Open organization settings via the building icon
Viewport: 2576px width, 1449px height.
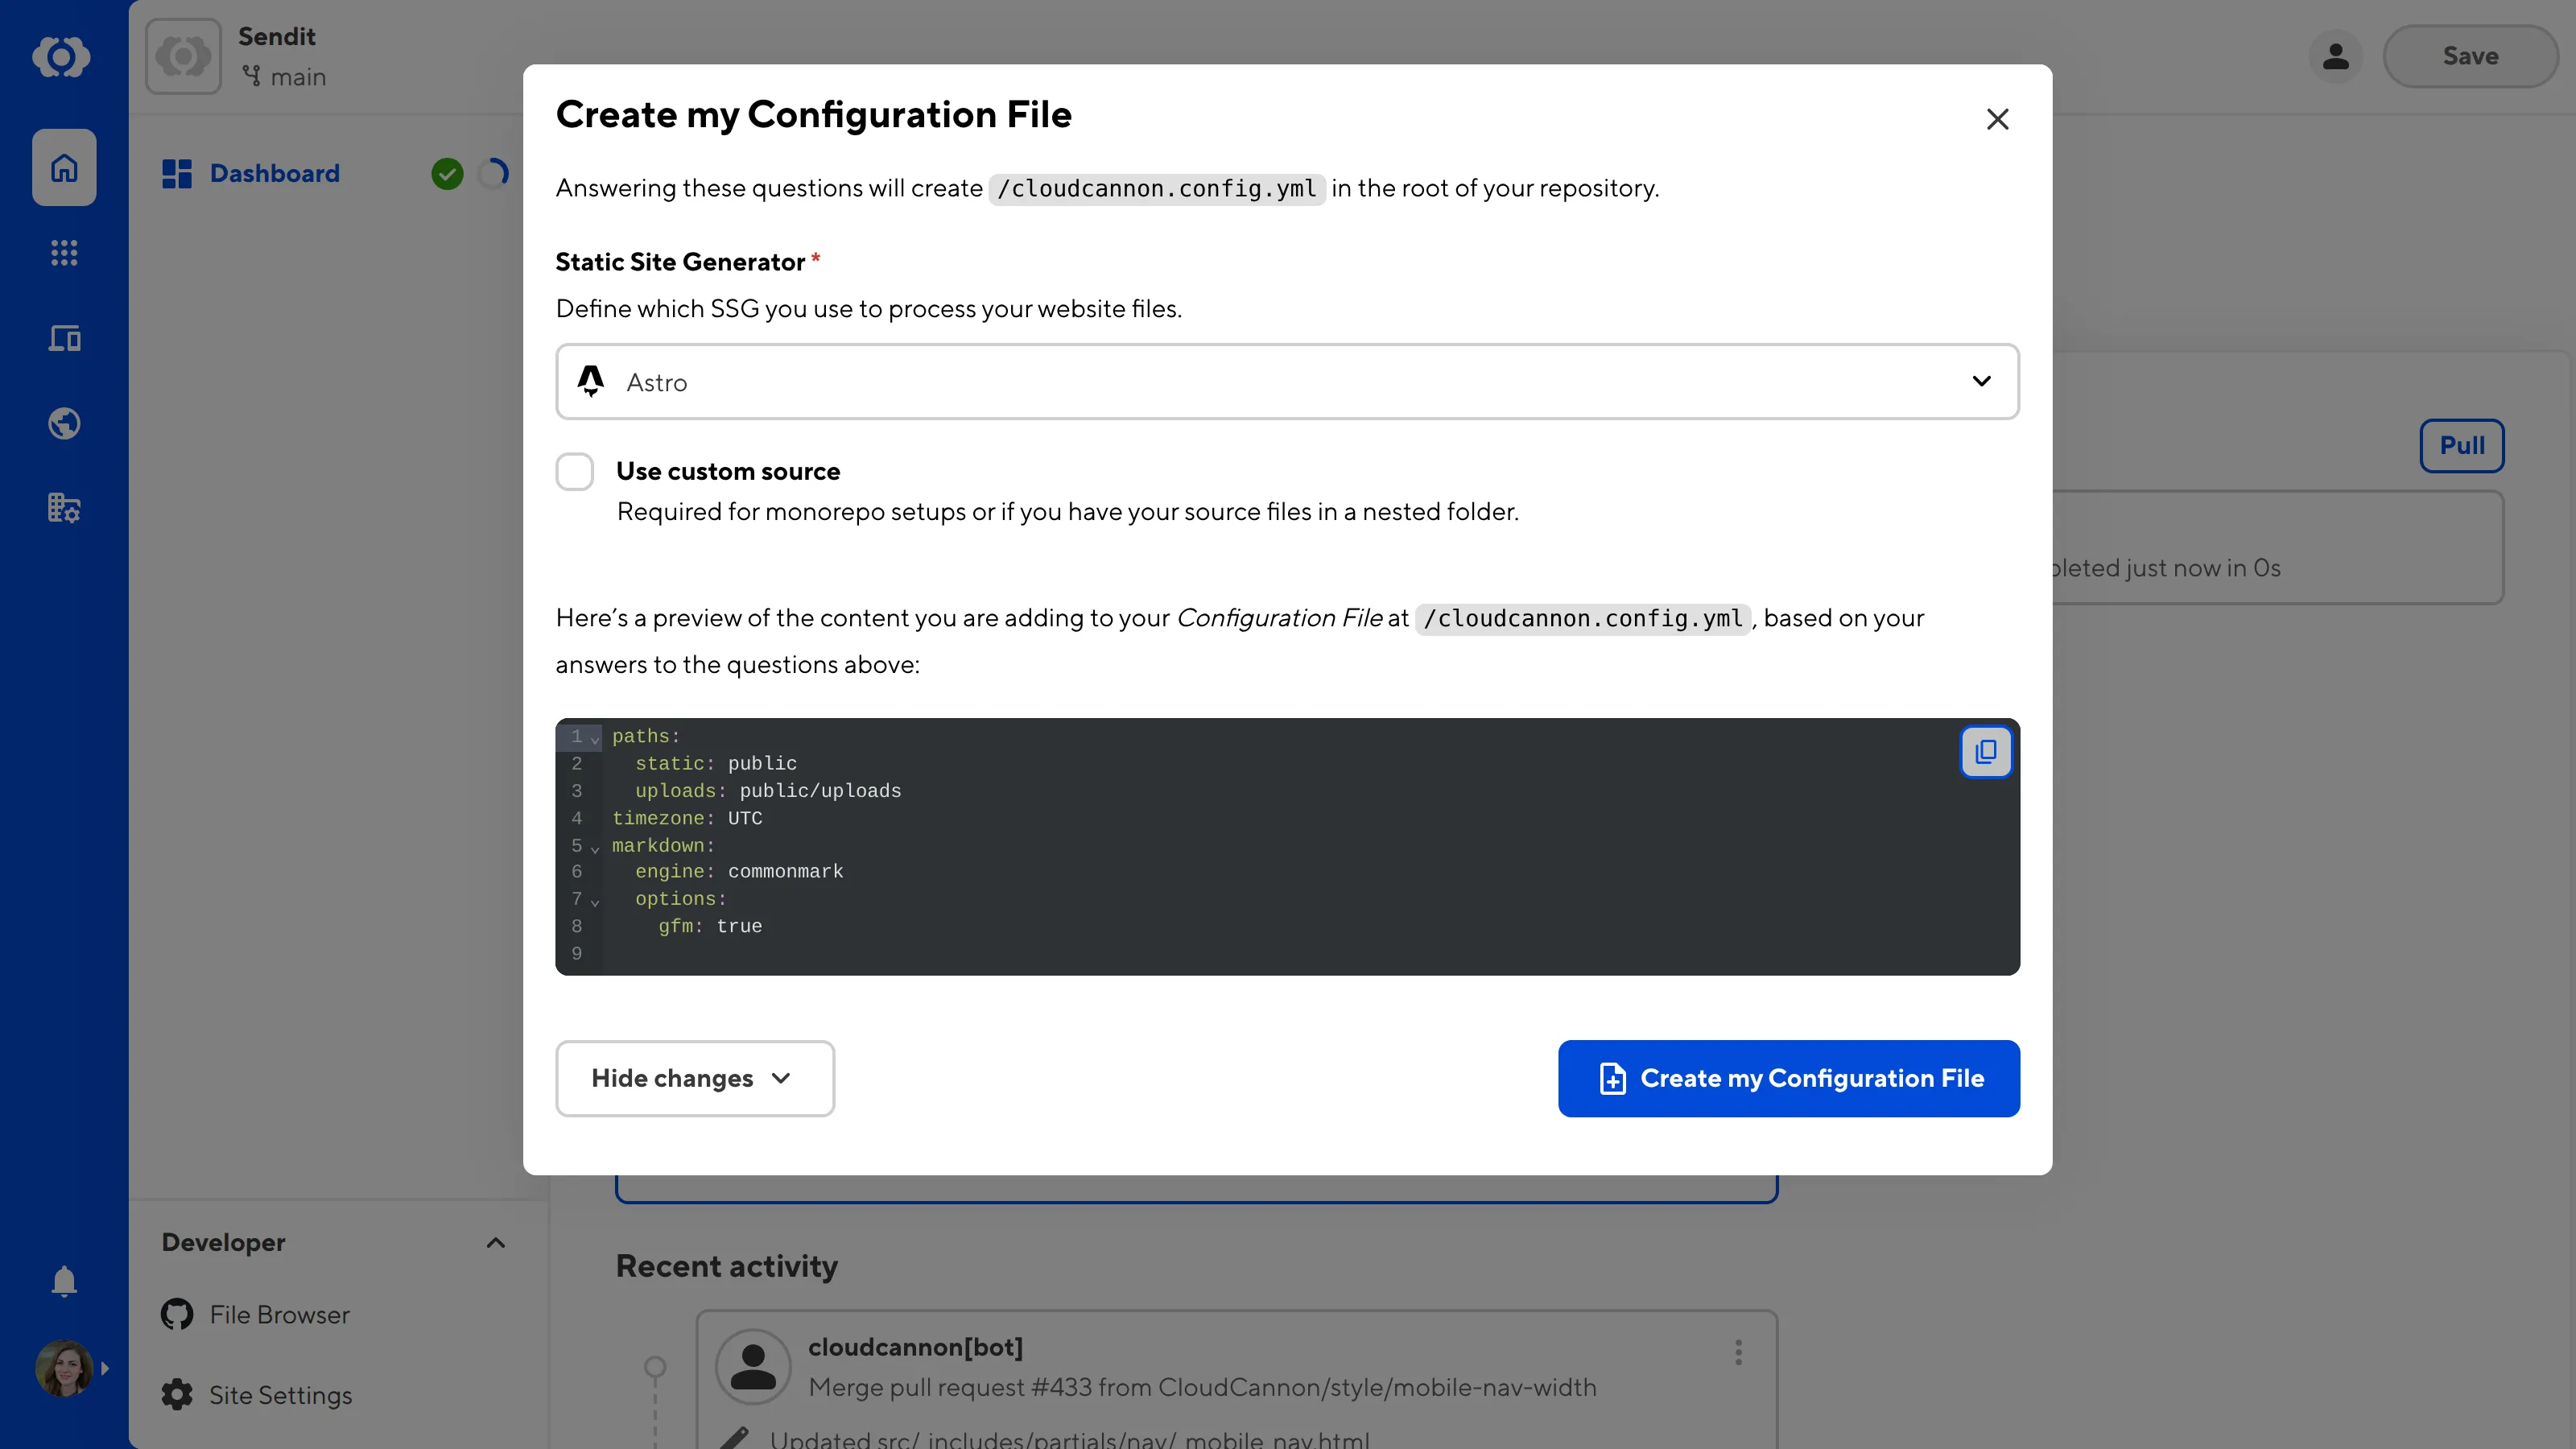tap(63, 507)
